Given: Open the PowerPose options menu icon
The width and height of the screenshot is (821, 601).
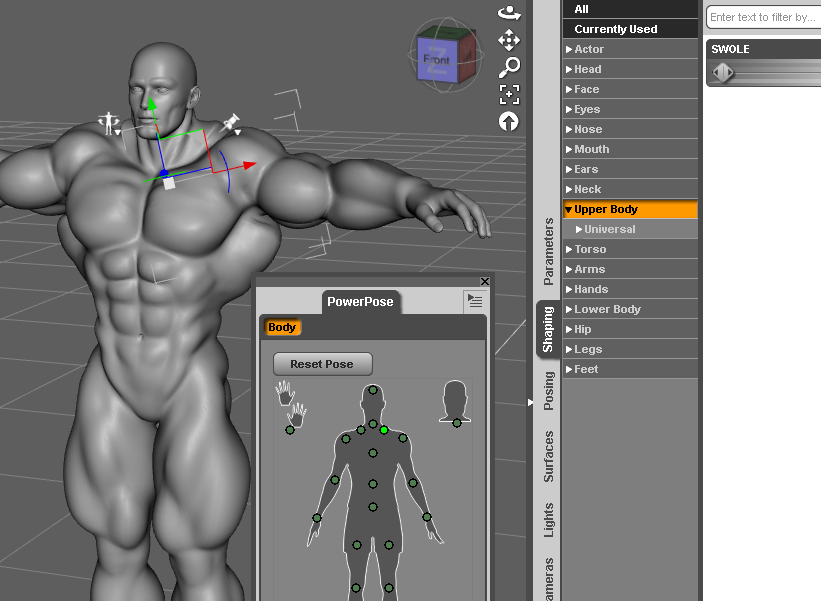Looking at the screenshot, I should pyautogui.click(x=475, y=301).
